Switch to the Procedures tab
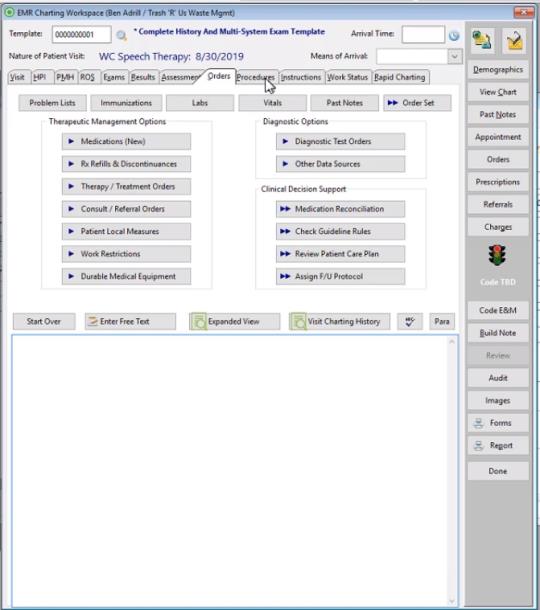Screen dimensions: 540x610 tap(256, 77)
